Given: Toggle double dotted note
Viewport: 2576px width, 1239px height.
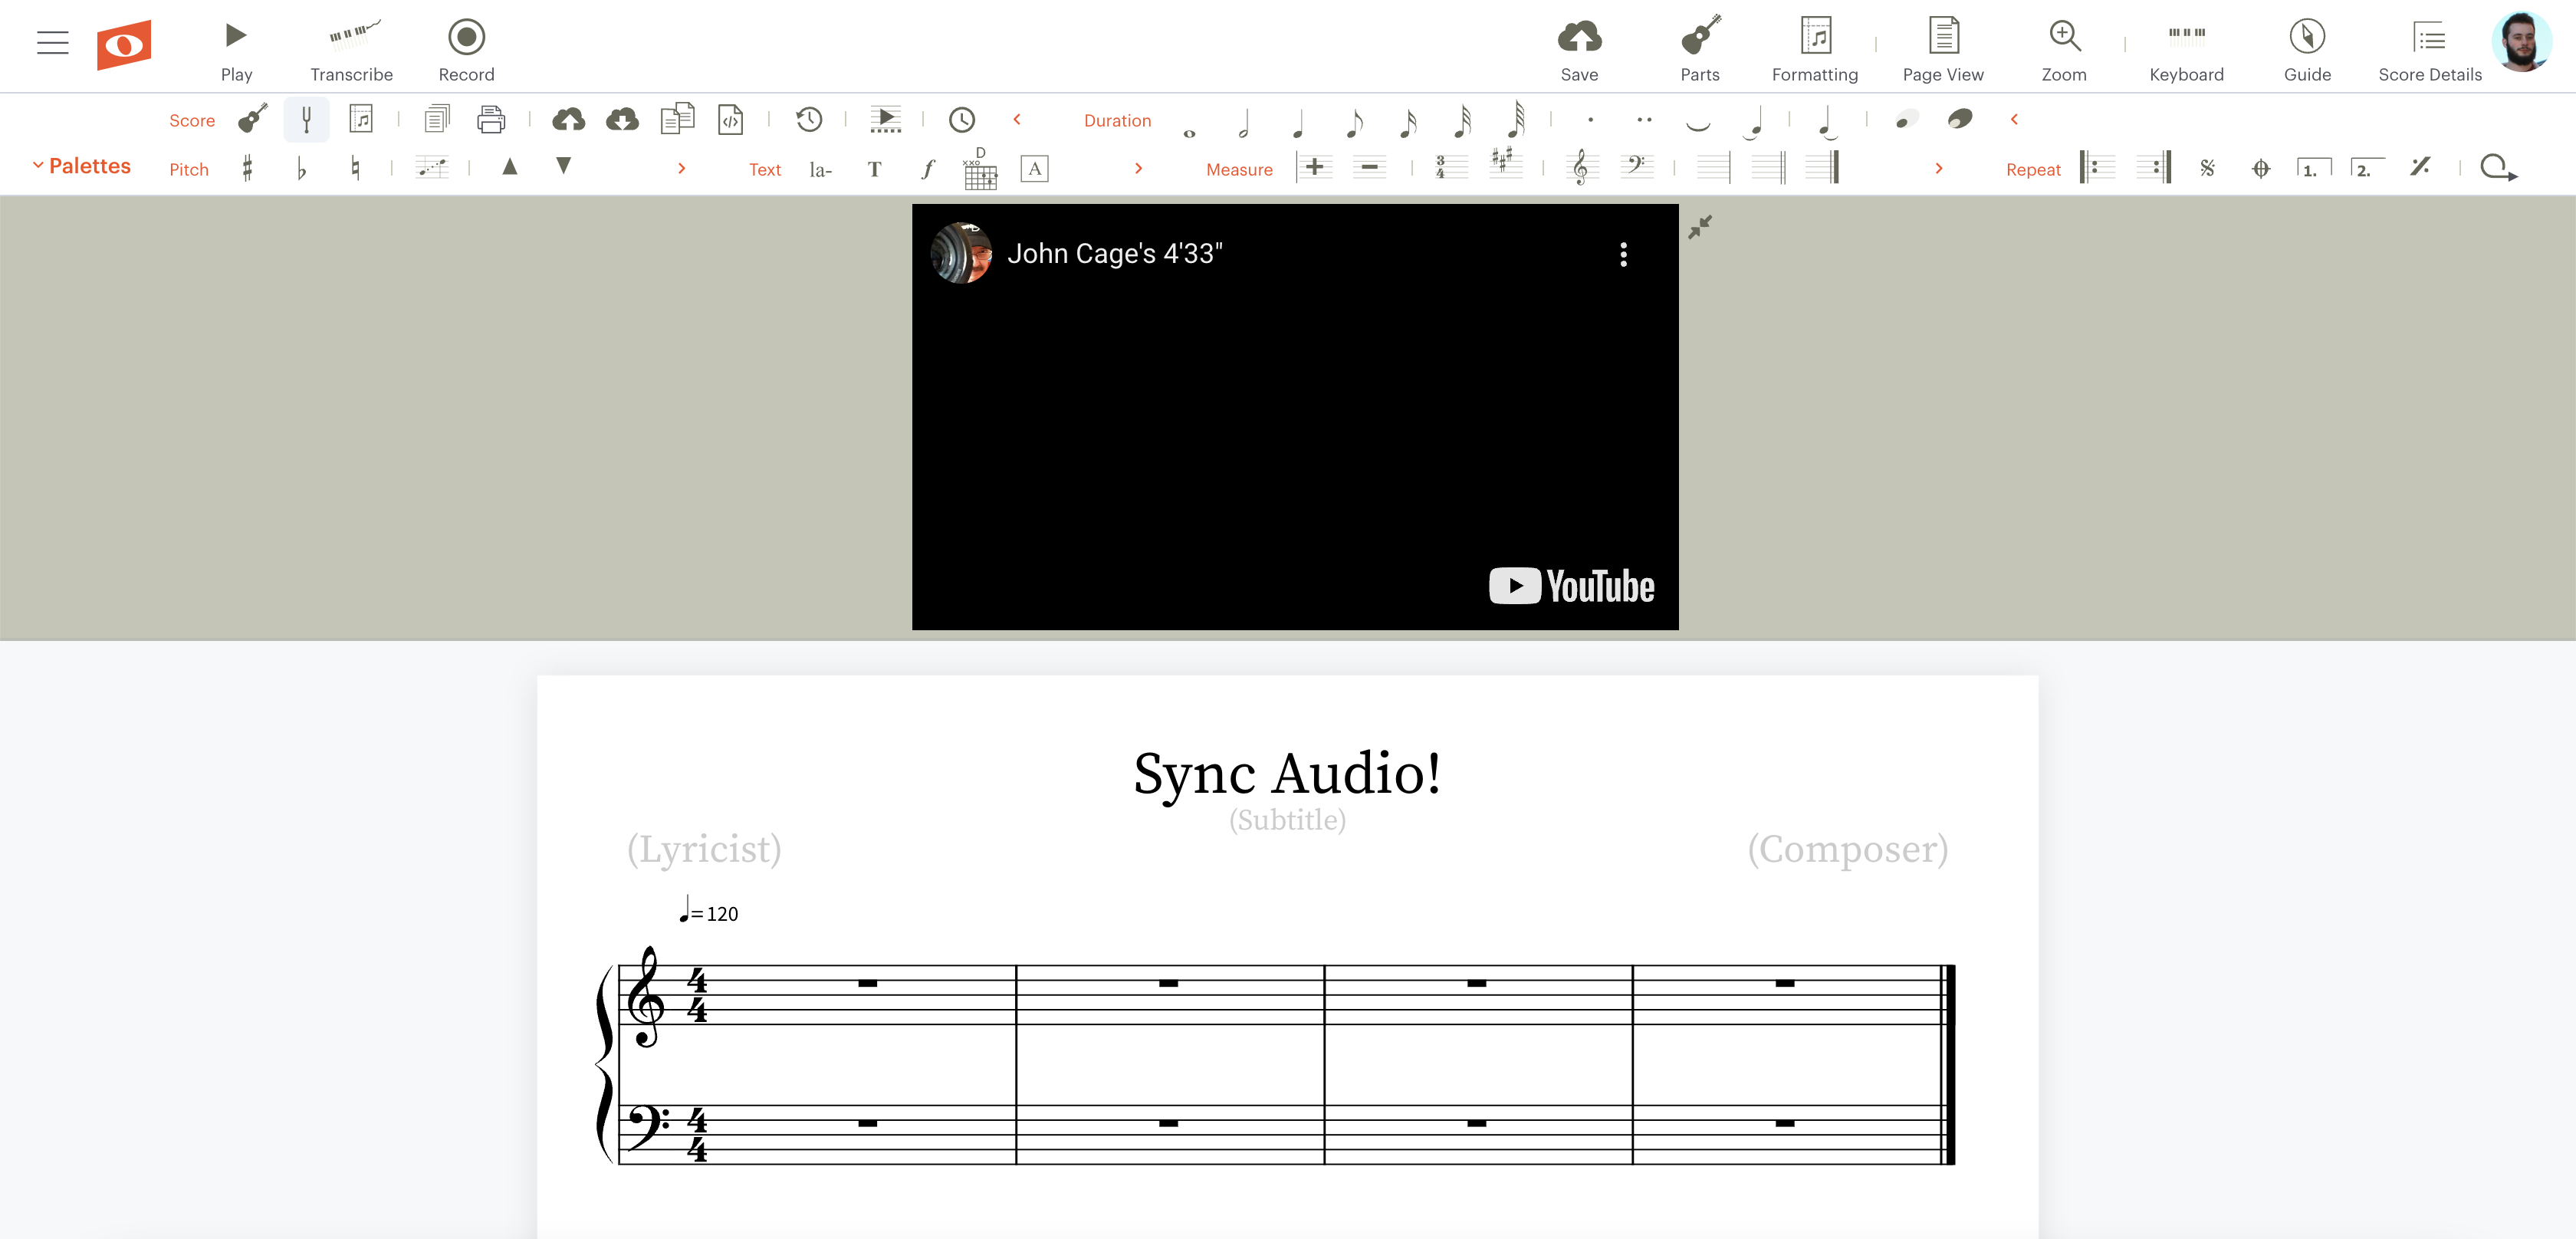Looking at the screenshot, I should click(1644, 120).
